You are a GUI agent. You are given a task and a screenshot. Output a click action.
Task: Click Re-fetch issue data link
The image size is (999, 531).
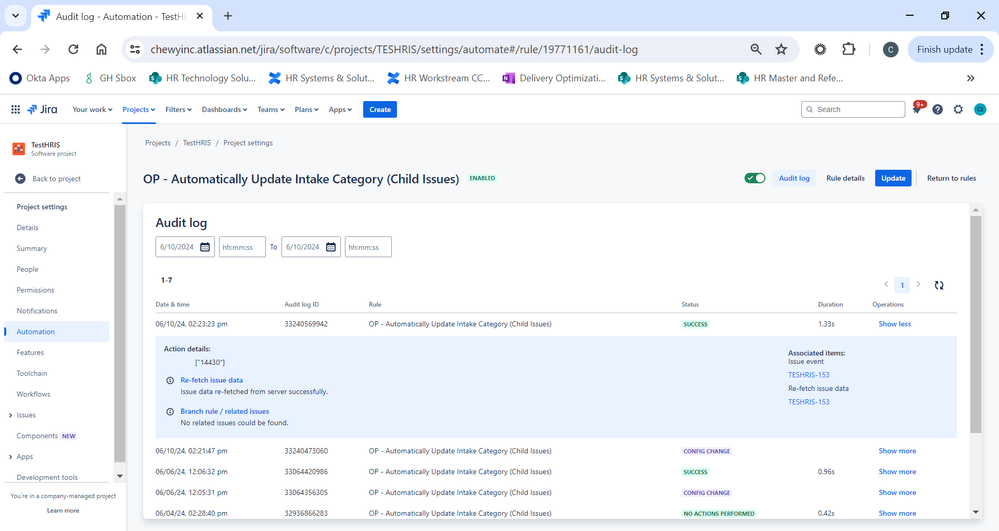(212, 380)
